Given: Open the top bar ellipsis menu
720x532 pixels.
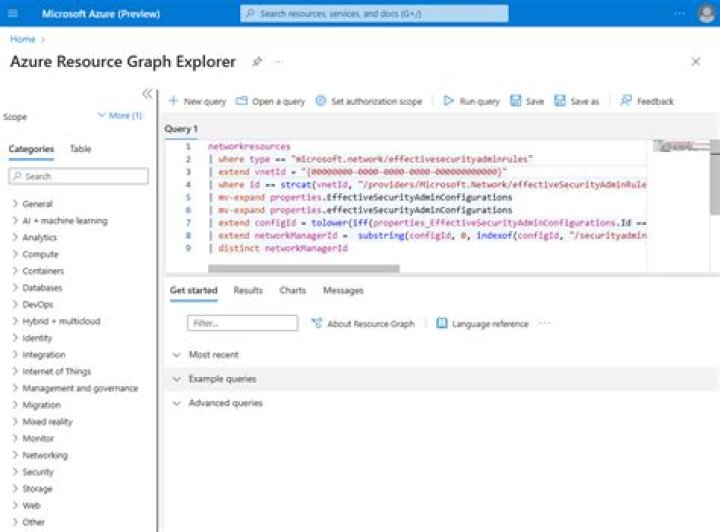Looking at the screenshot, I should coord(680,13).
